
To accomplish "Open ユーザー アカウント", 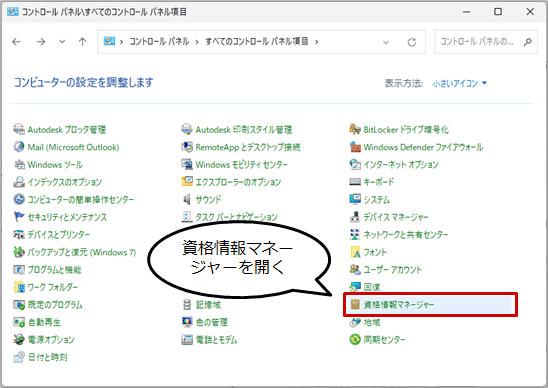I will [386, 270].
